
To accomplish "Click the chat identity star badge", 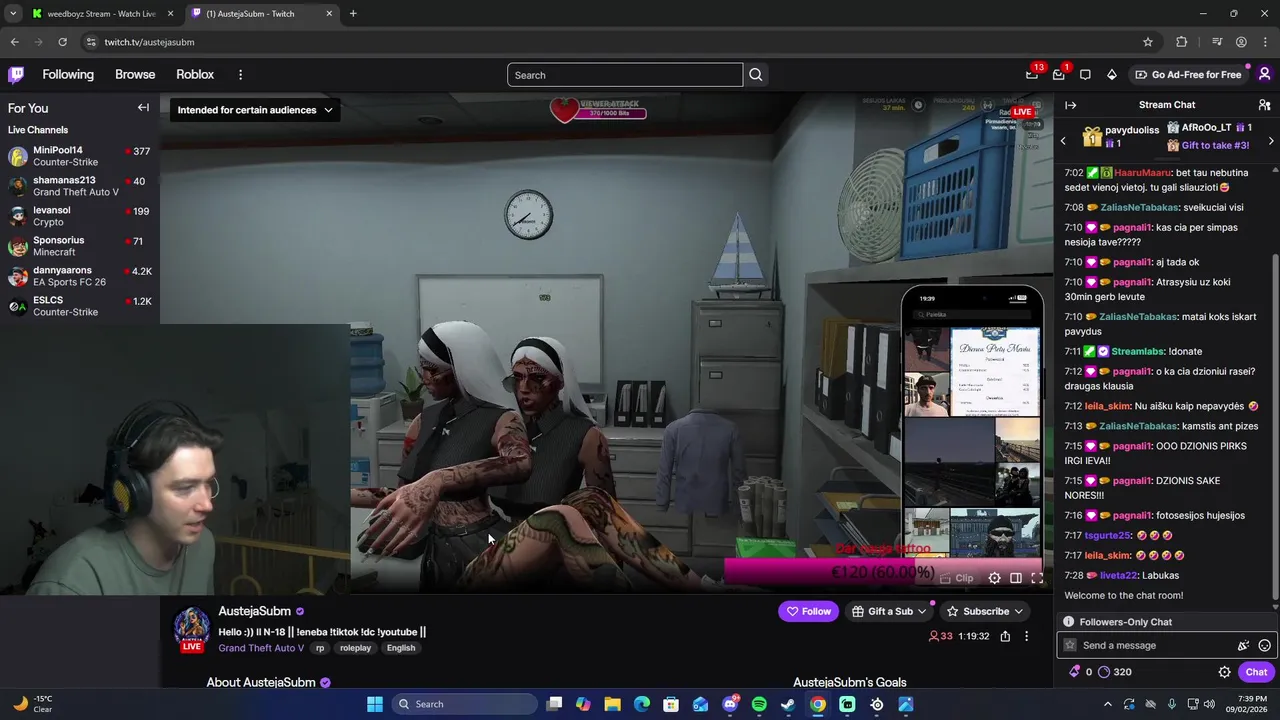I will click(1070, 646).
